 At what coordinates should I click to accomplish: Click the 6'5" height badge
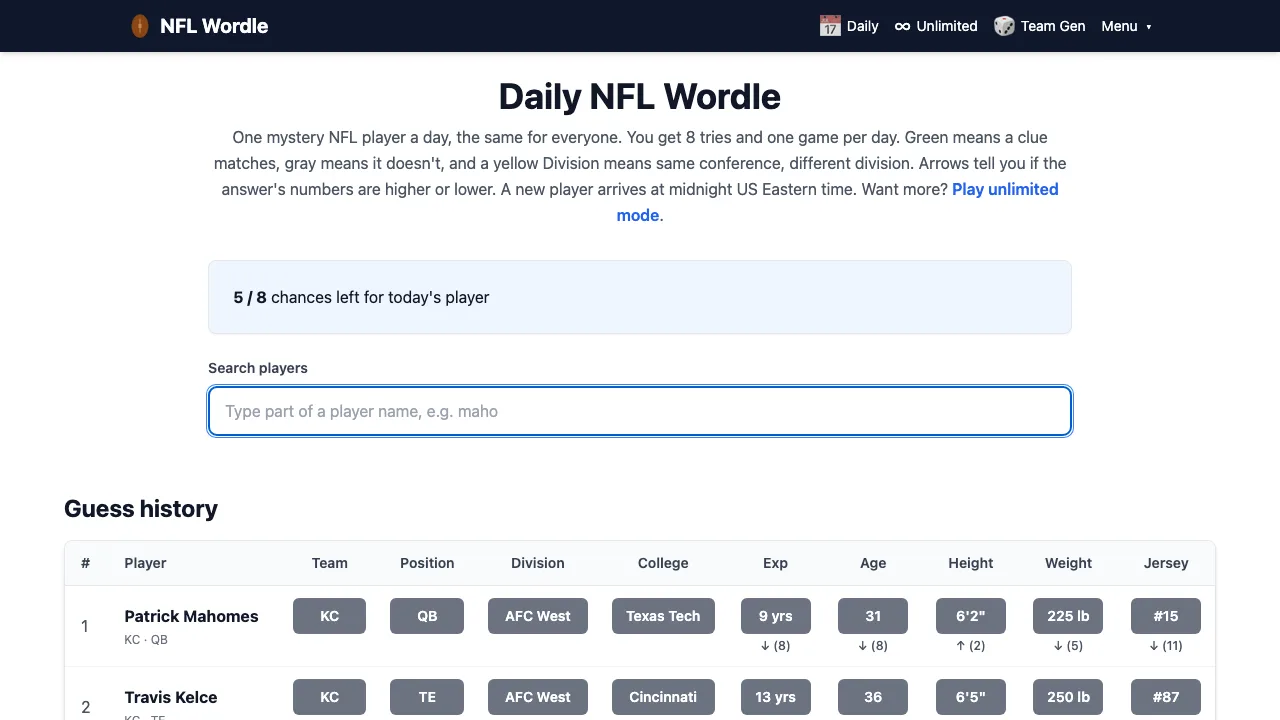971,697
